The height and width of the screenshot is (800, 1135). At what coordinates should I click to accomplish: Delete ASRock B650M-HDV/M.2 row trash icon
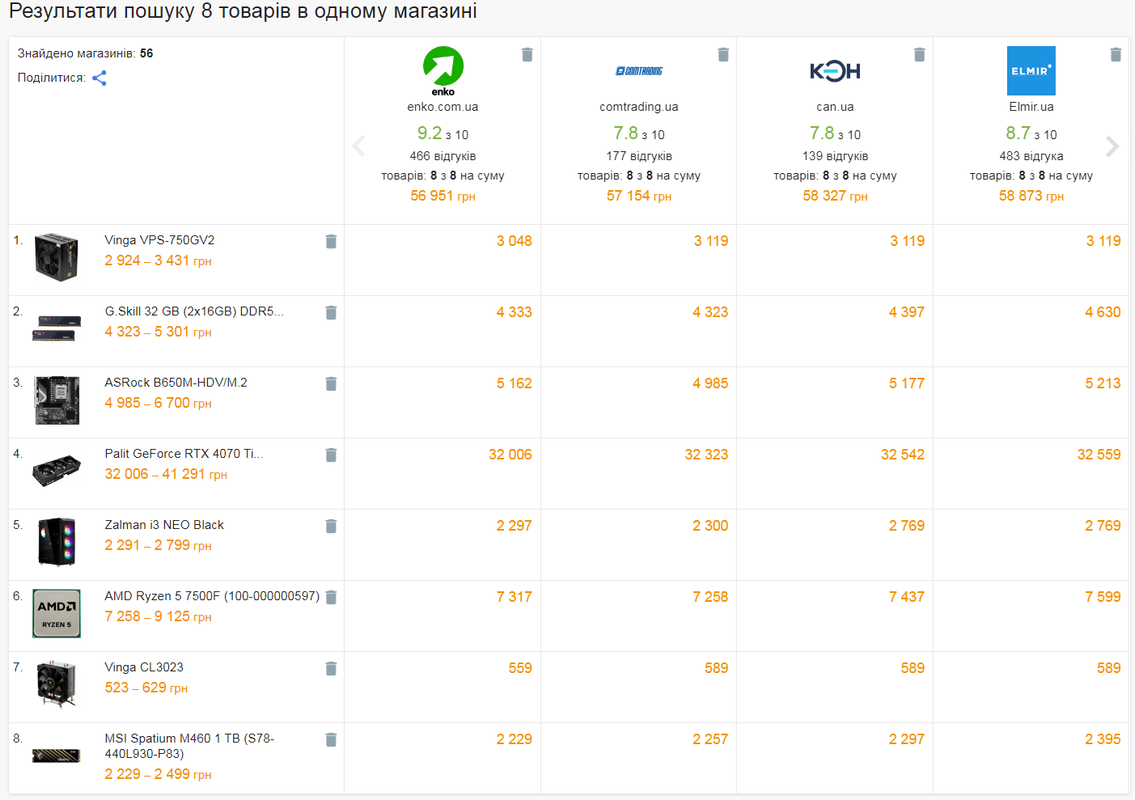coord(331,384)
